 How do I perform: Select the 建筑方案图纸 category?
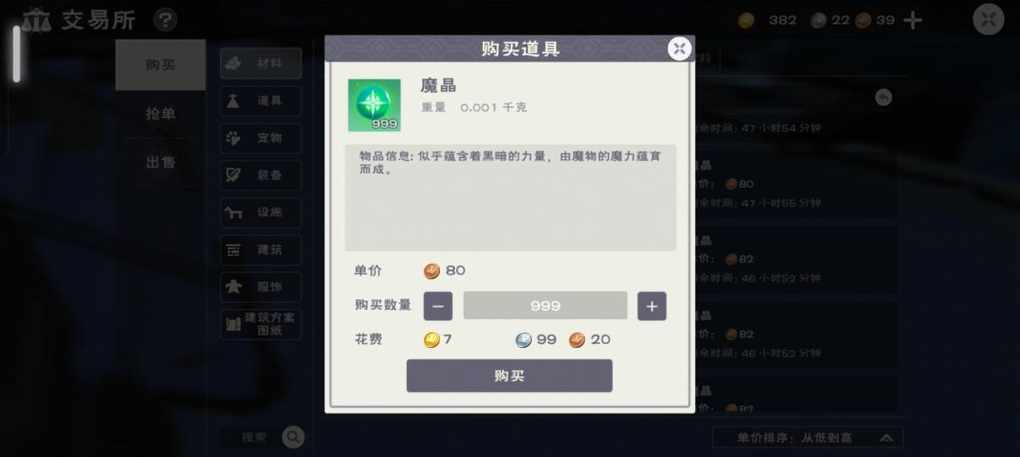(x=261, y=324)
